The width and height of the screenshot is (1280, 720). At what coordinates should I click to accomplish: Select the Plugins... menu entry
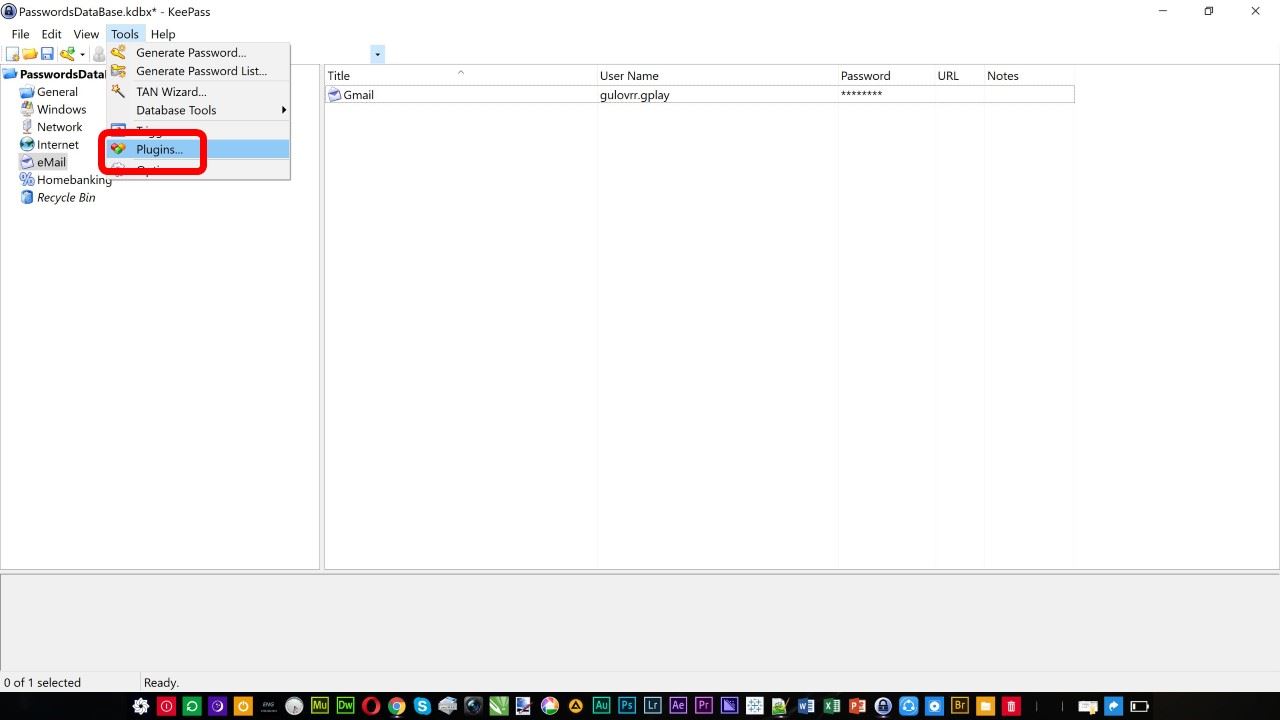pos(199,149)
